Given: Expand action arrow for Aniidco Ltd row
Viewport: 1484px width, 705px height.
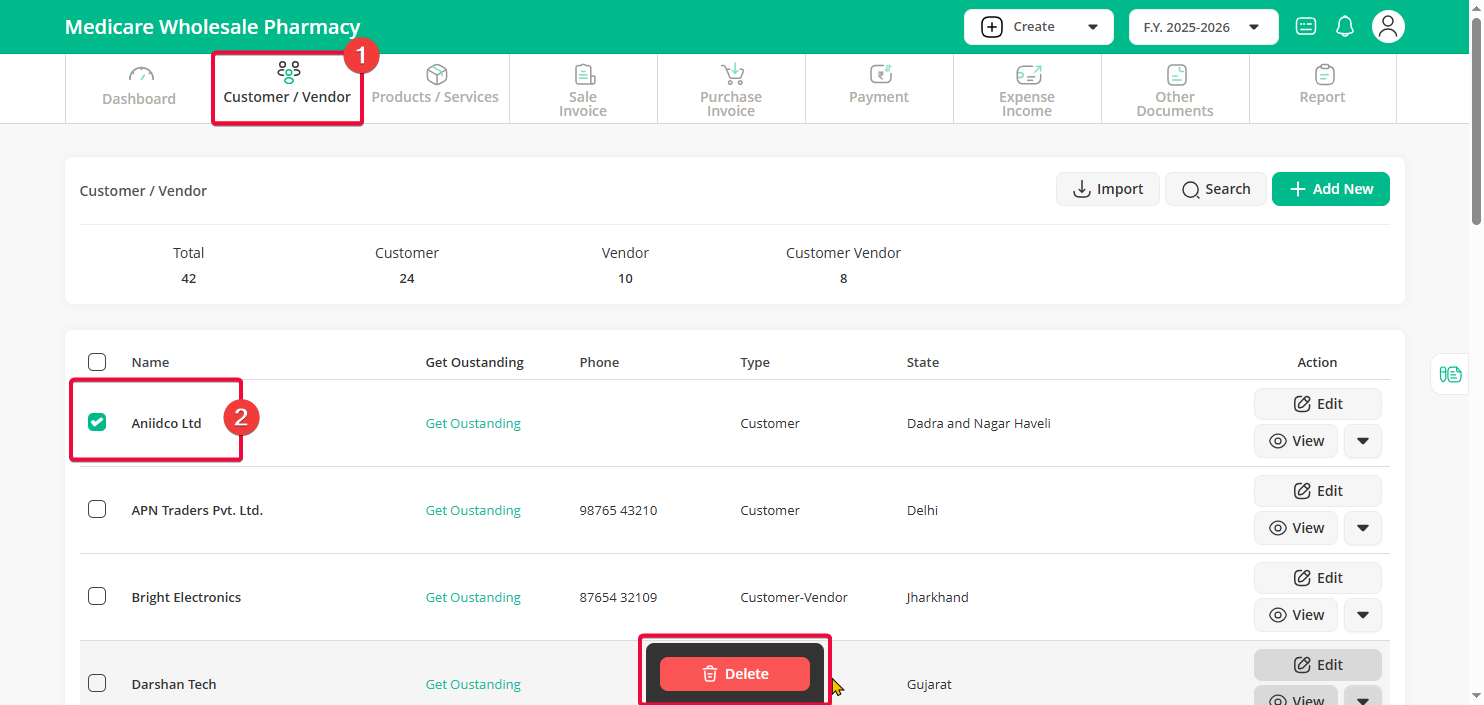Looking at the screenshot, I should (1362, 441).
